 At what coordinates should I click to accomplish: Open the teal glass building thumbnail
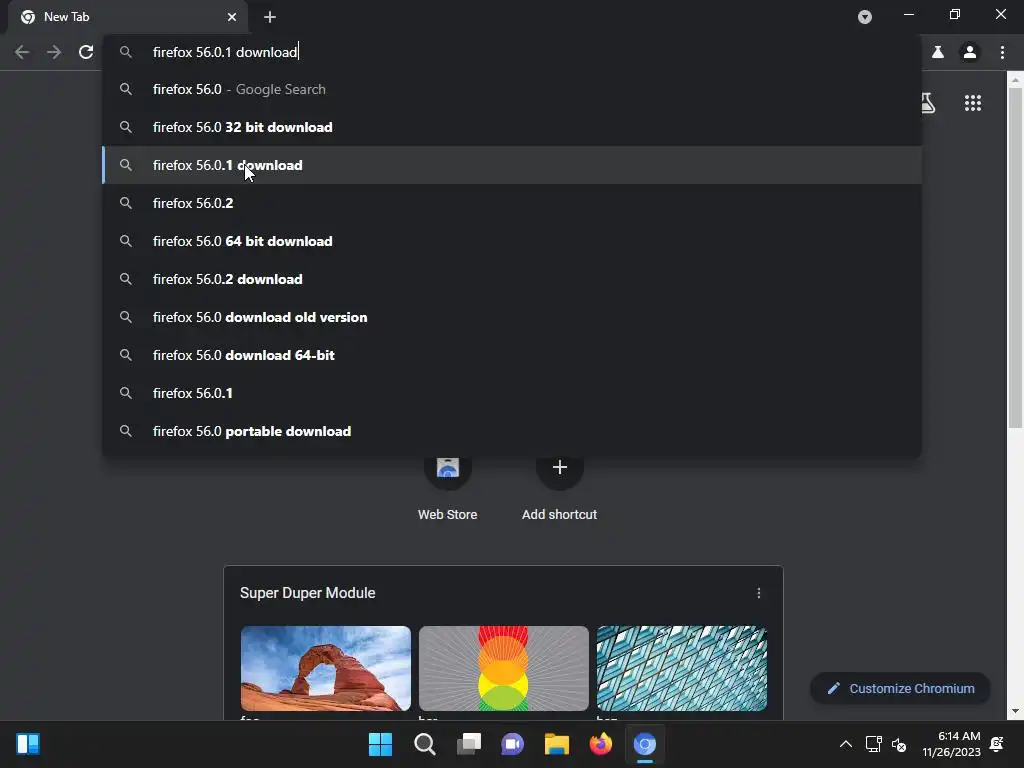[682, 668]
